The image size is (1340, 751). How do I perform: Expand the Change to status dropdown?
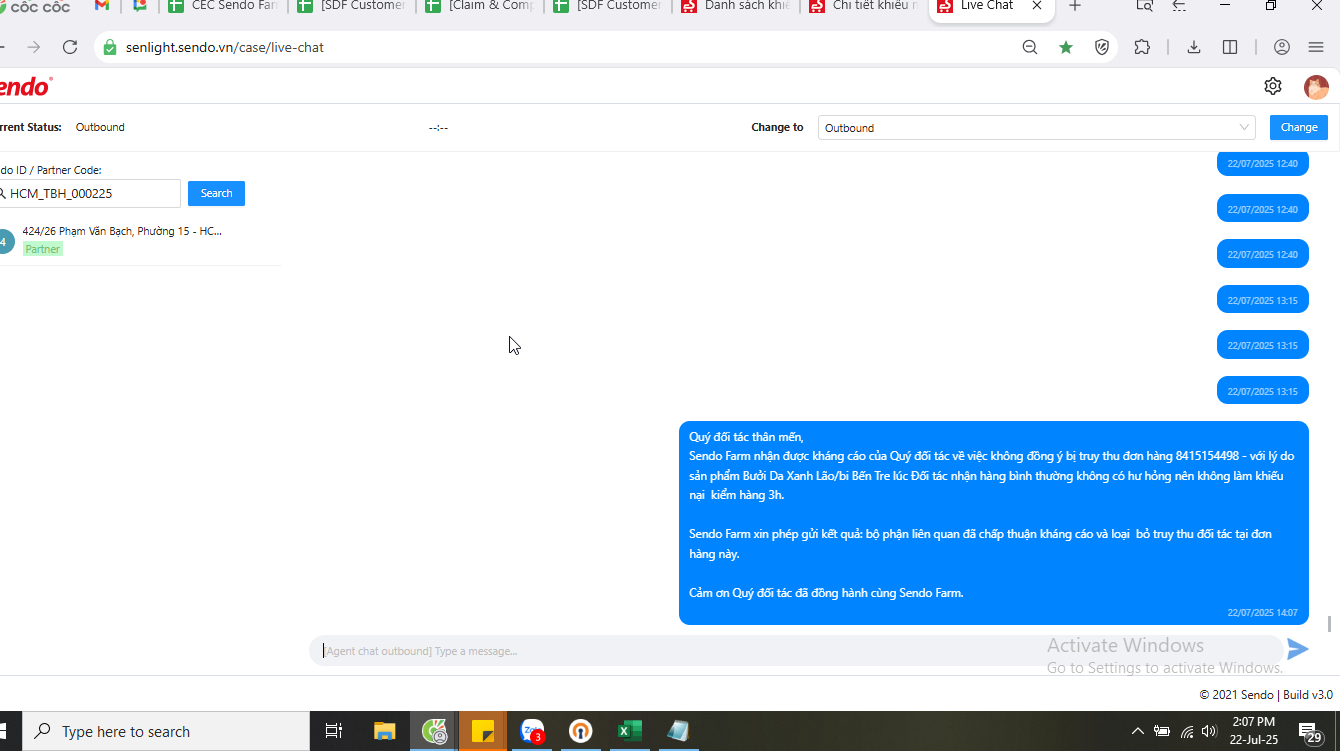[x=1036, y=128]
